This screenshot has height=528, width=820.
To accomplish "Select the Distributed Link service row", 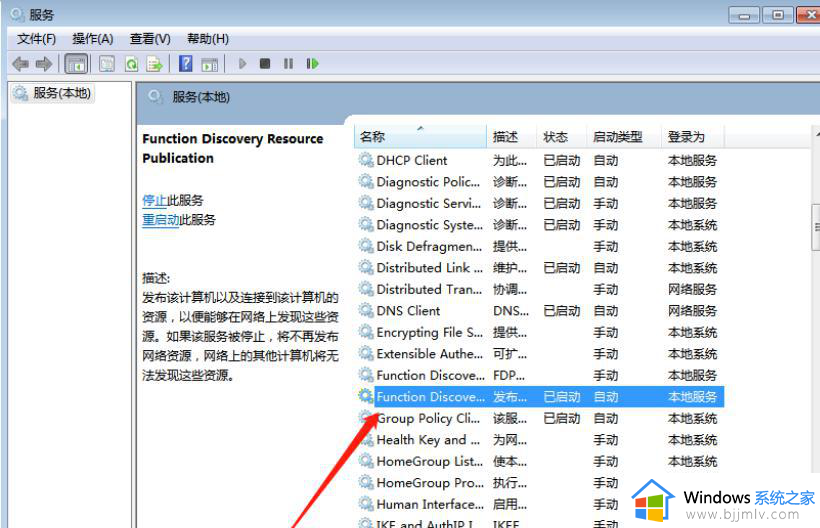I will (x=540, y=268).
